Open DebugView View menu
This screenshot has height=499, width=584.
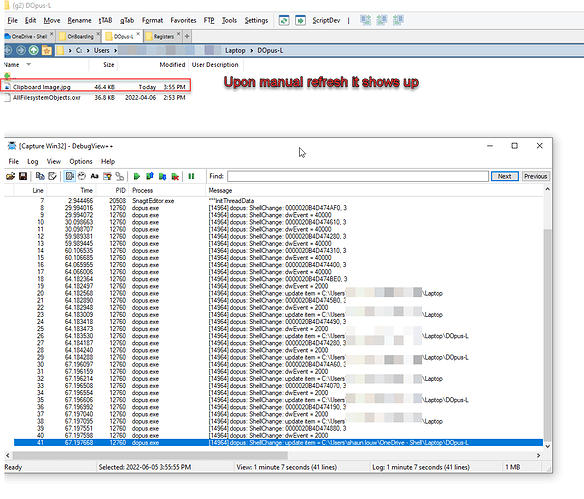tap(54, 161)
